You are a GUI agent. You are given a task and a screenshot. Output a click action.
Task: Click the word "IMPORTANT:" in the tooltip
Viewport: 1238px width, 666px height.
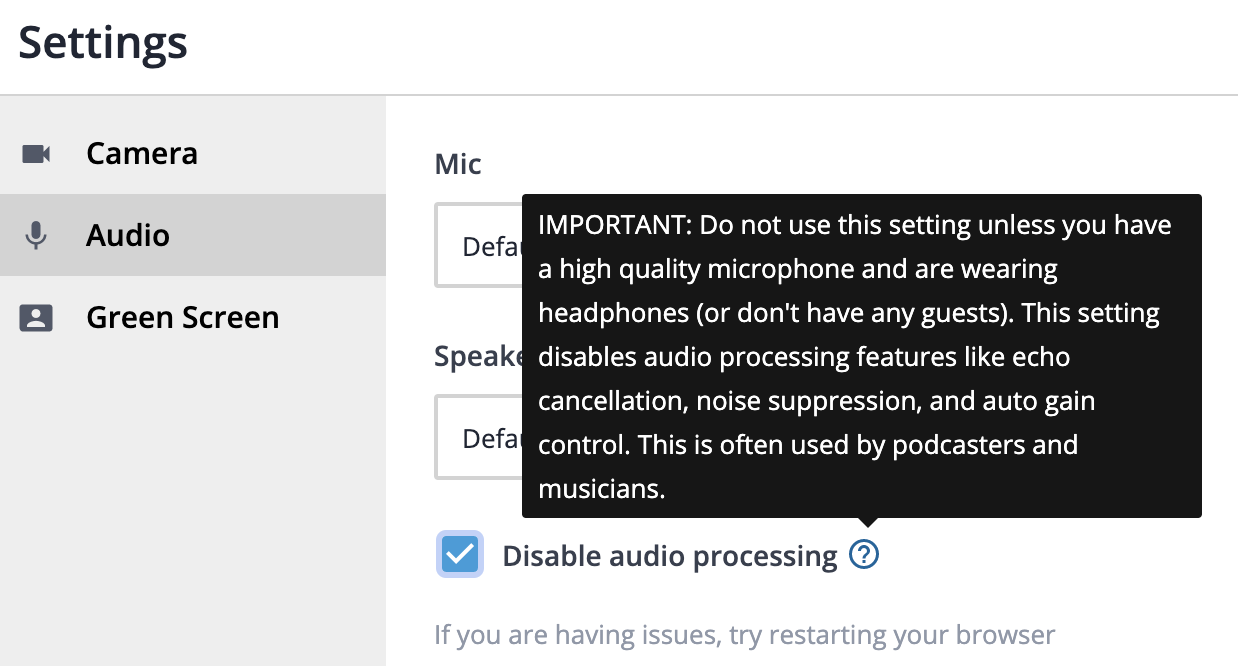click(614, 225)
